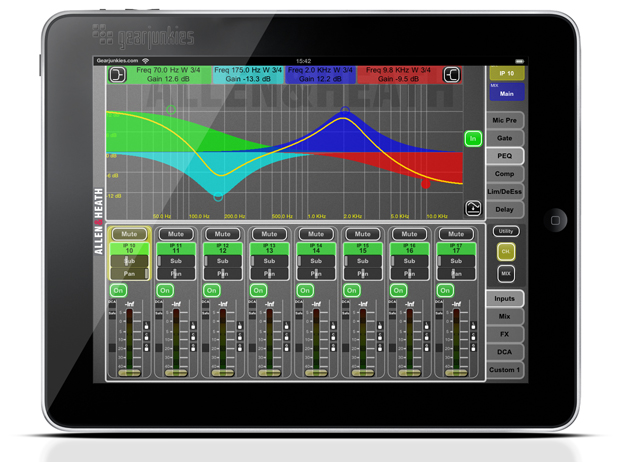
Task: Toggle the On button for channel 14
Action: point(305,290)
